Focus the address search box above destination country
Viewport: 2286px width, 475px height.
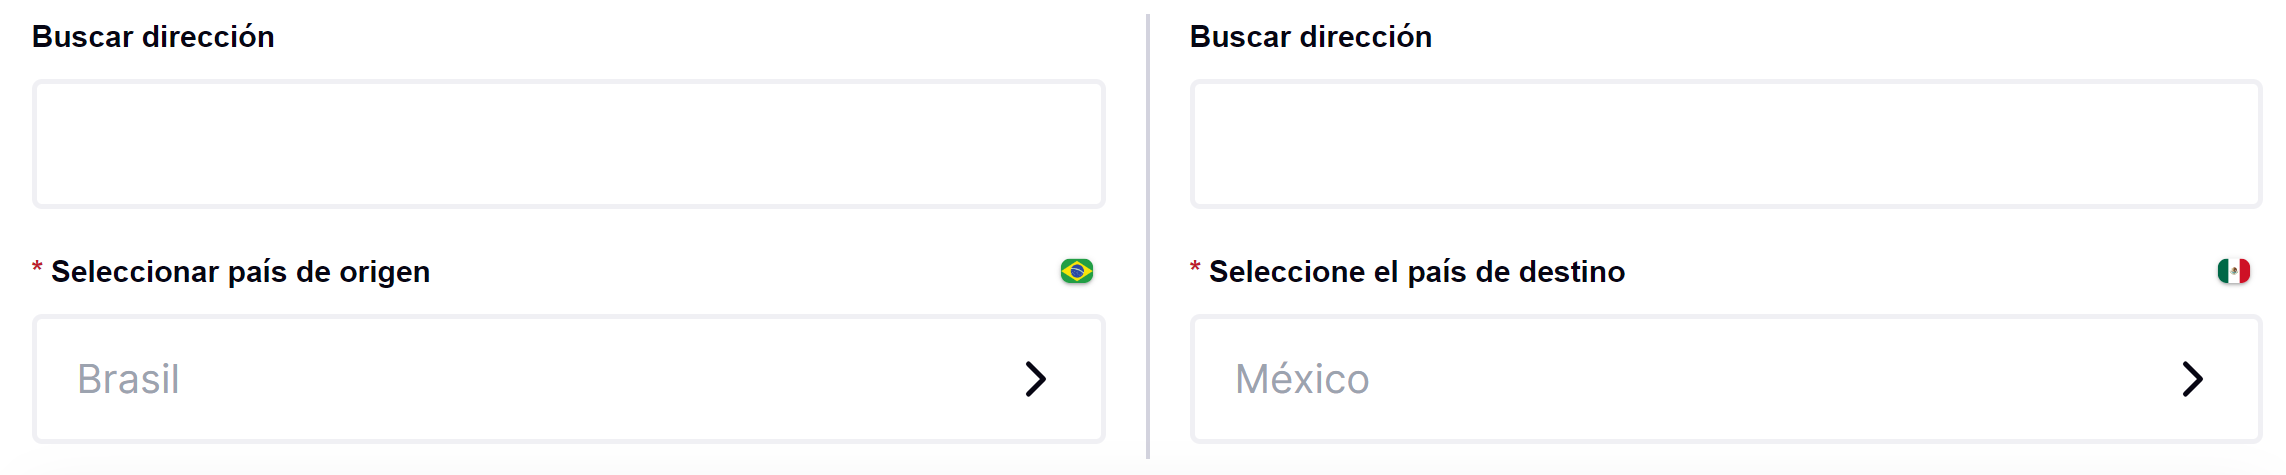coord(1725,144)
